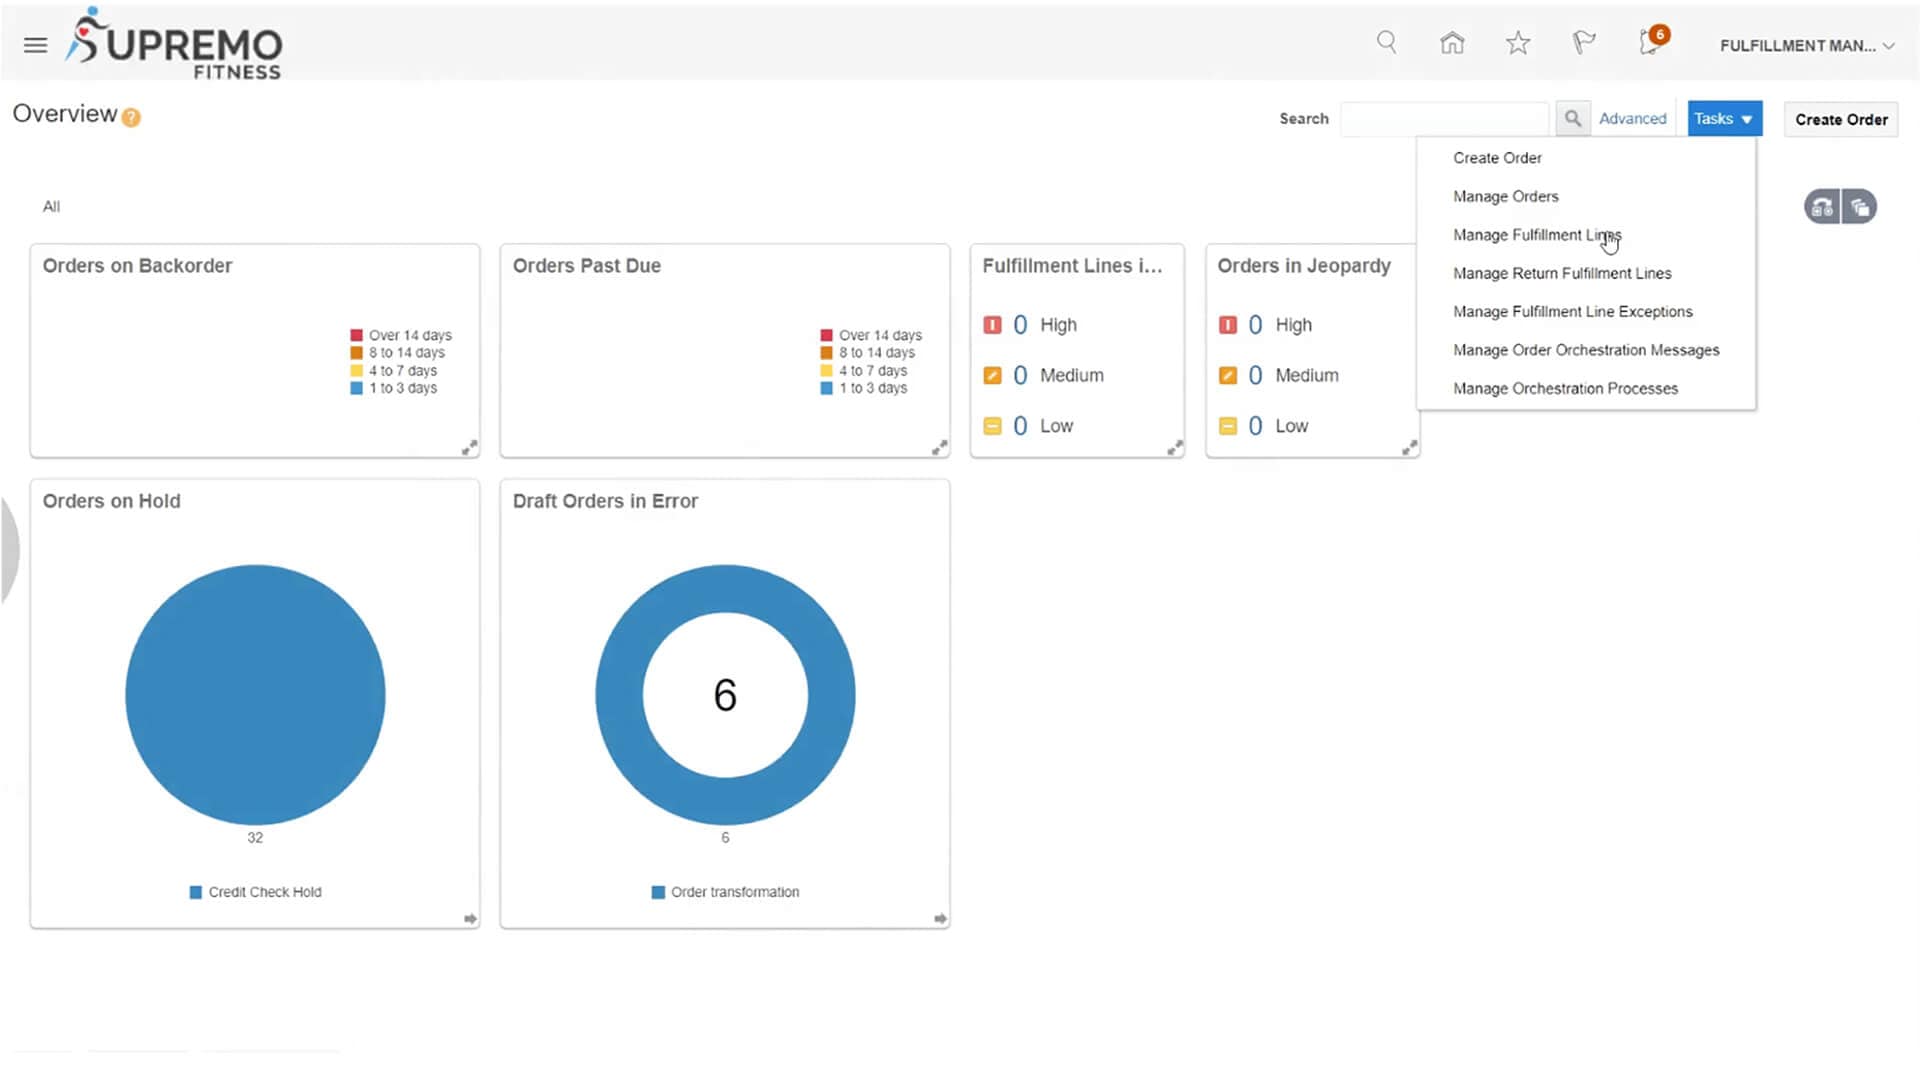Expand the Tasks dropdown

click(x=1723, y=118)
